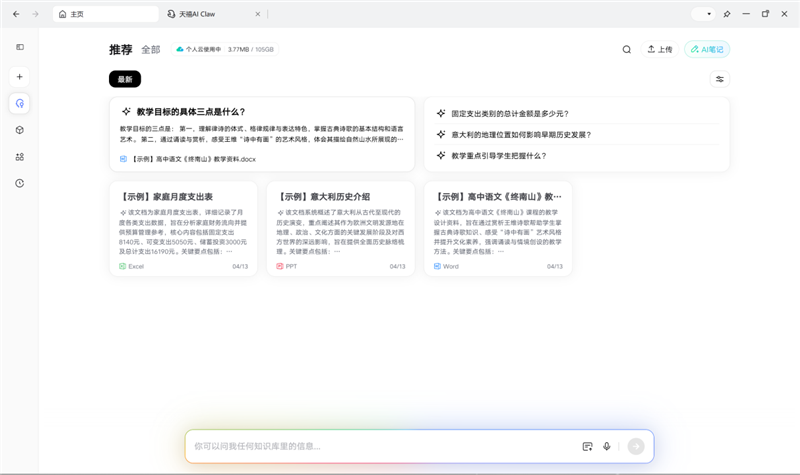This screenshot has width=800, height=475.
Task: Click the forward arrow in title bar
Action: coord(35,14)
